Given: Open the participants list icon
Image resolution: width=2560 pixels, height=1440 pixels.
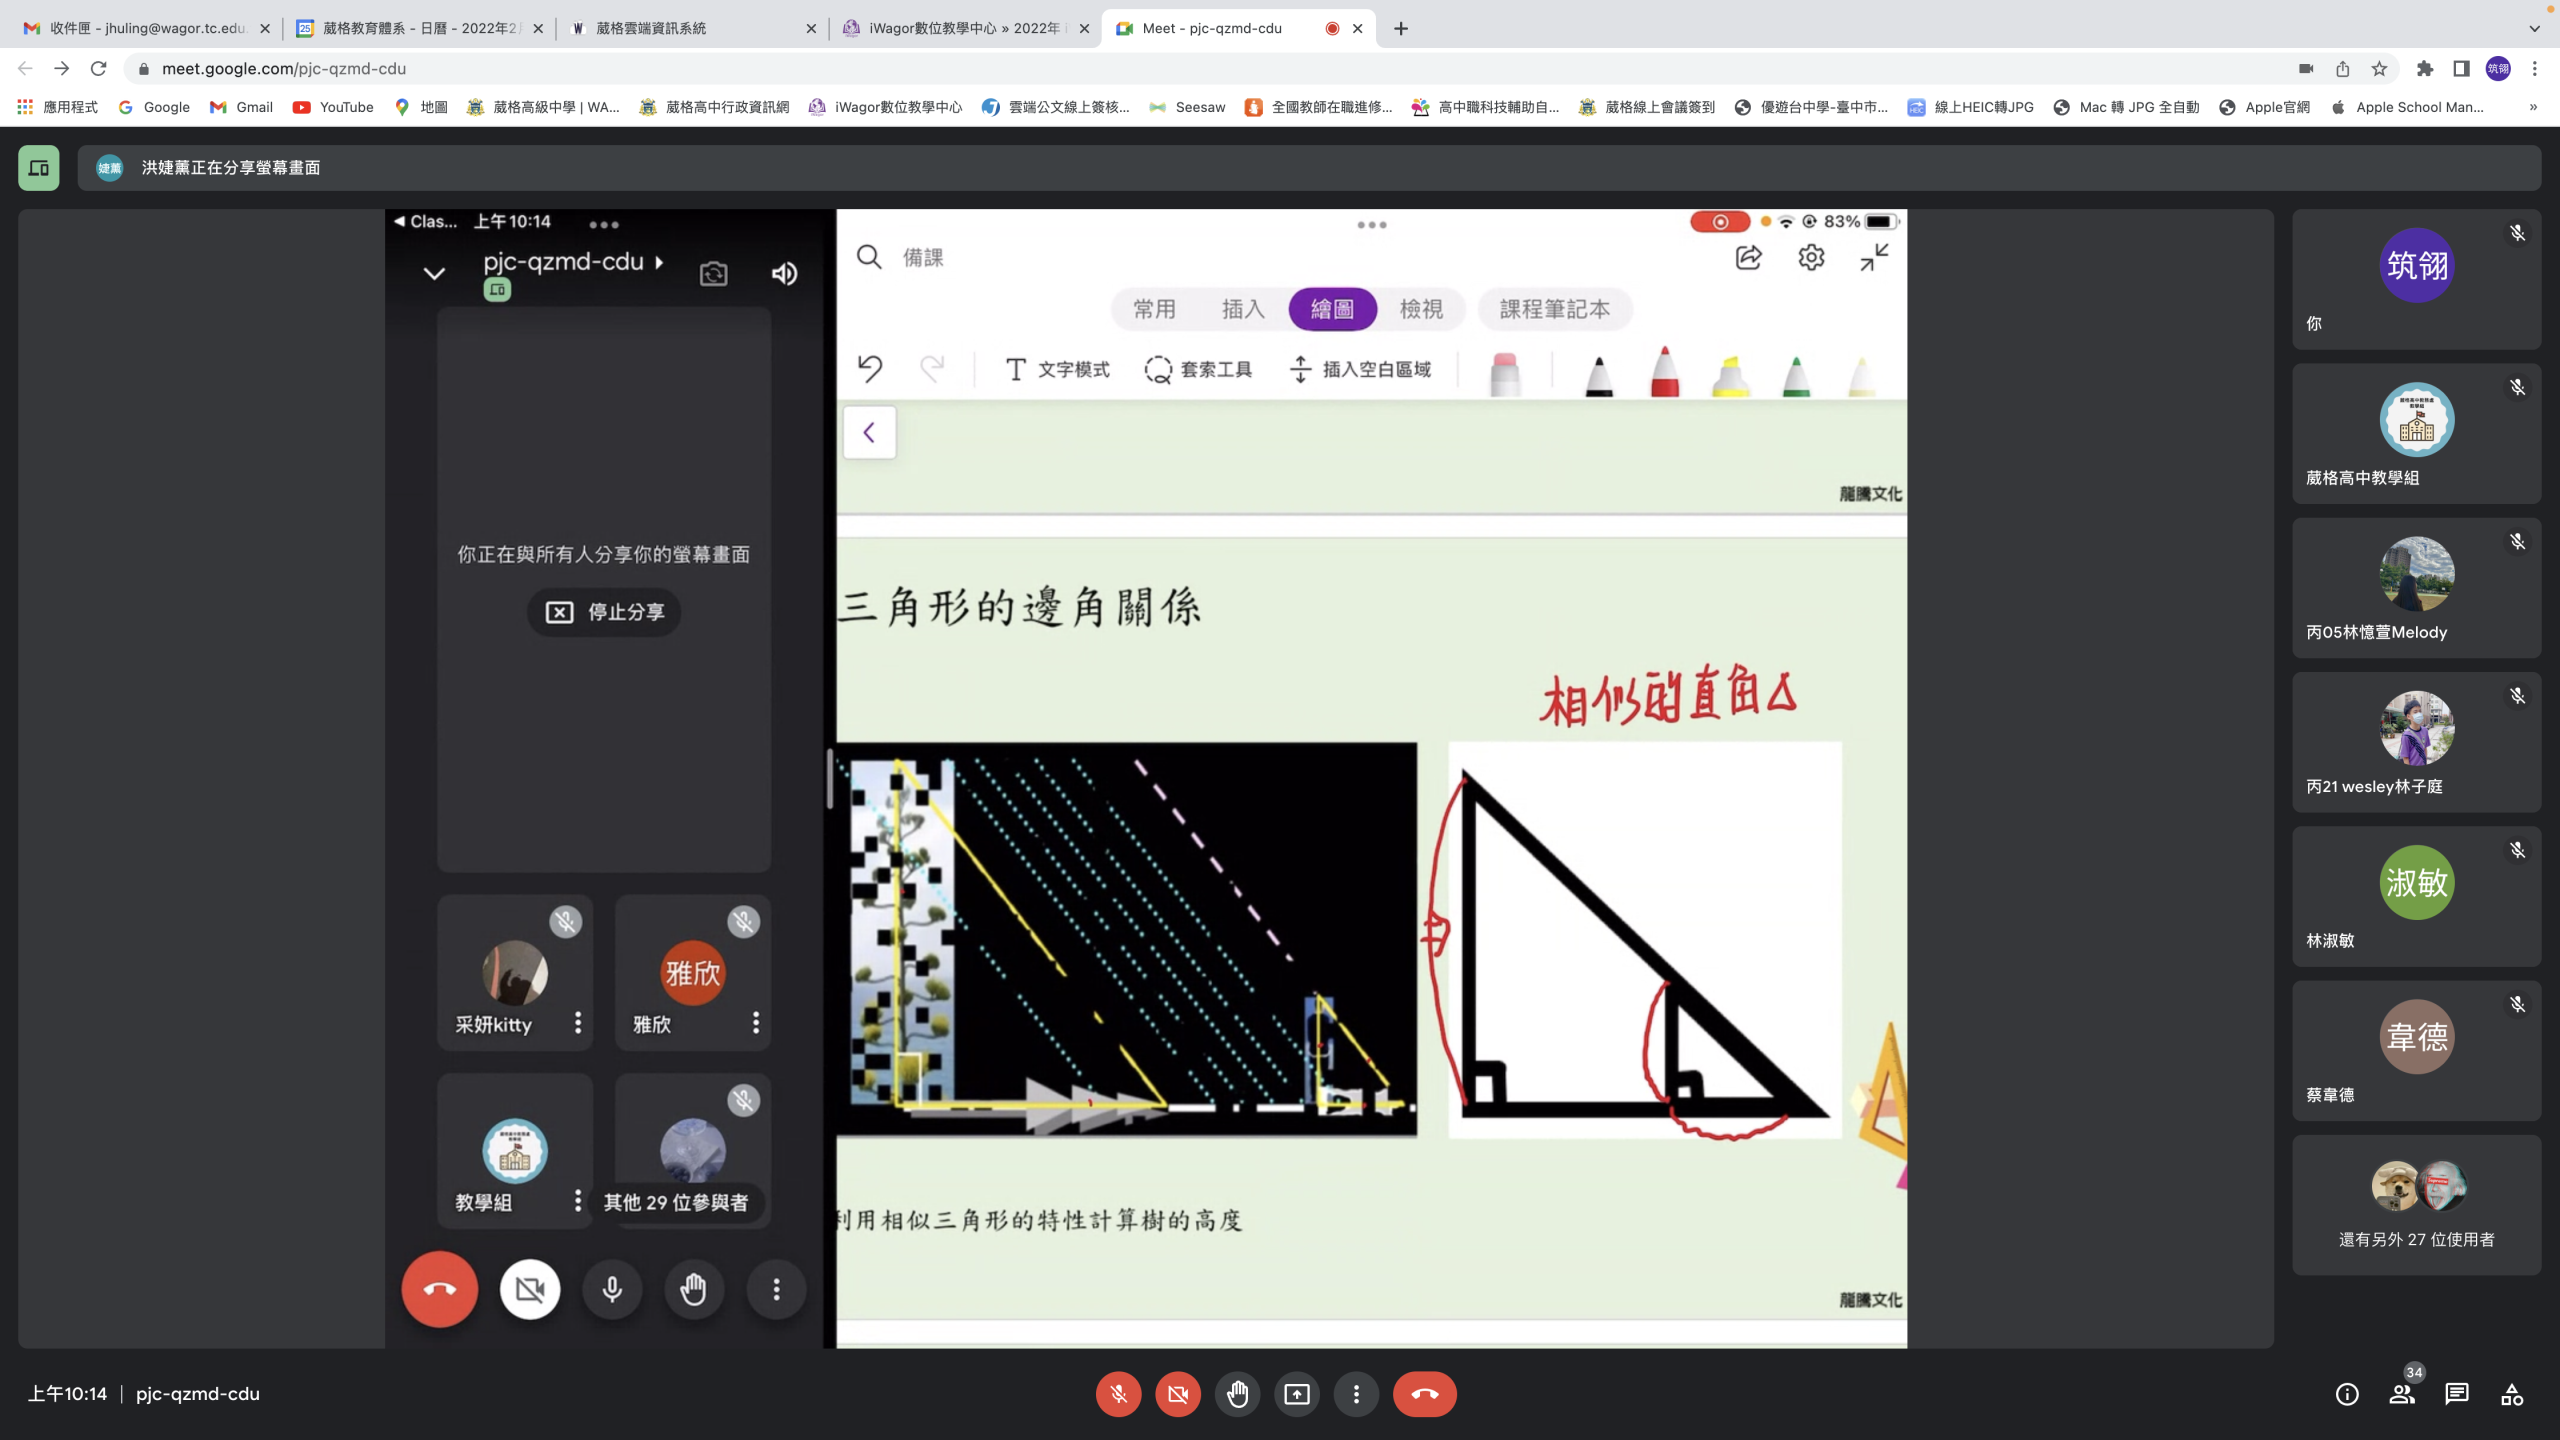Looking at the screenshot, I should coord(2402,1394).
